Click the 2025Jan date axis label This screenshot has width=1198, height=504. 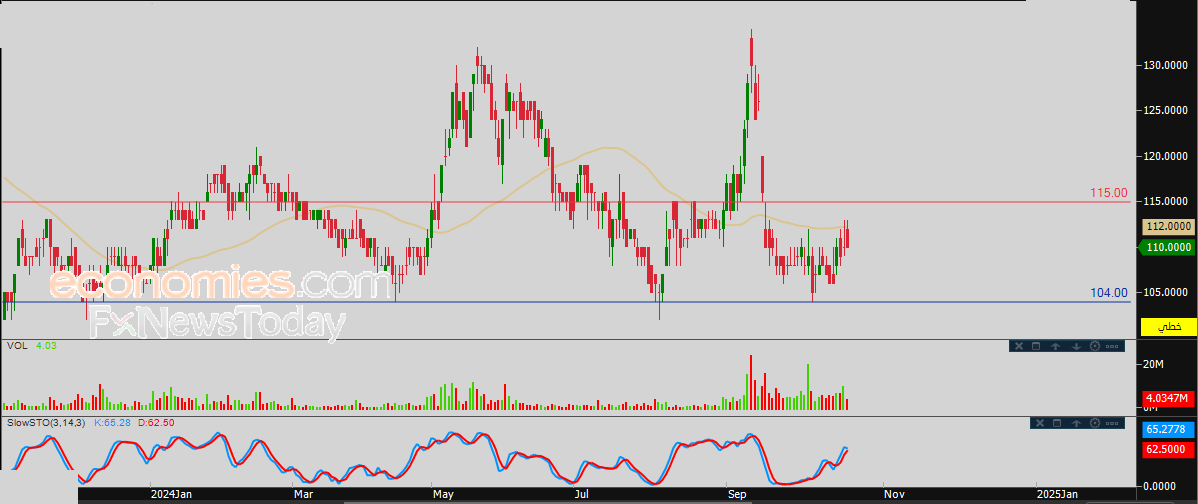(1057, 495)
